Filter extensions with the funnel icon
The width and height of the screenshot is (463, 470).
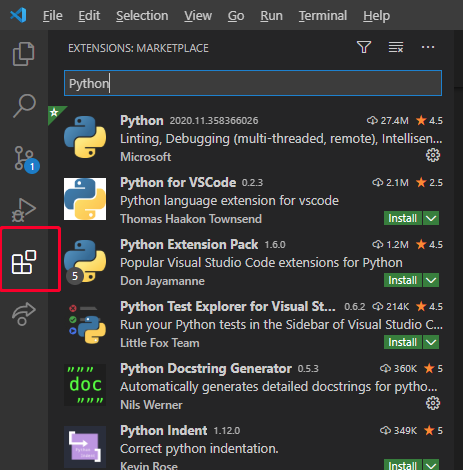364,47
